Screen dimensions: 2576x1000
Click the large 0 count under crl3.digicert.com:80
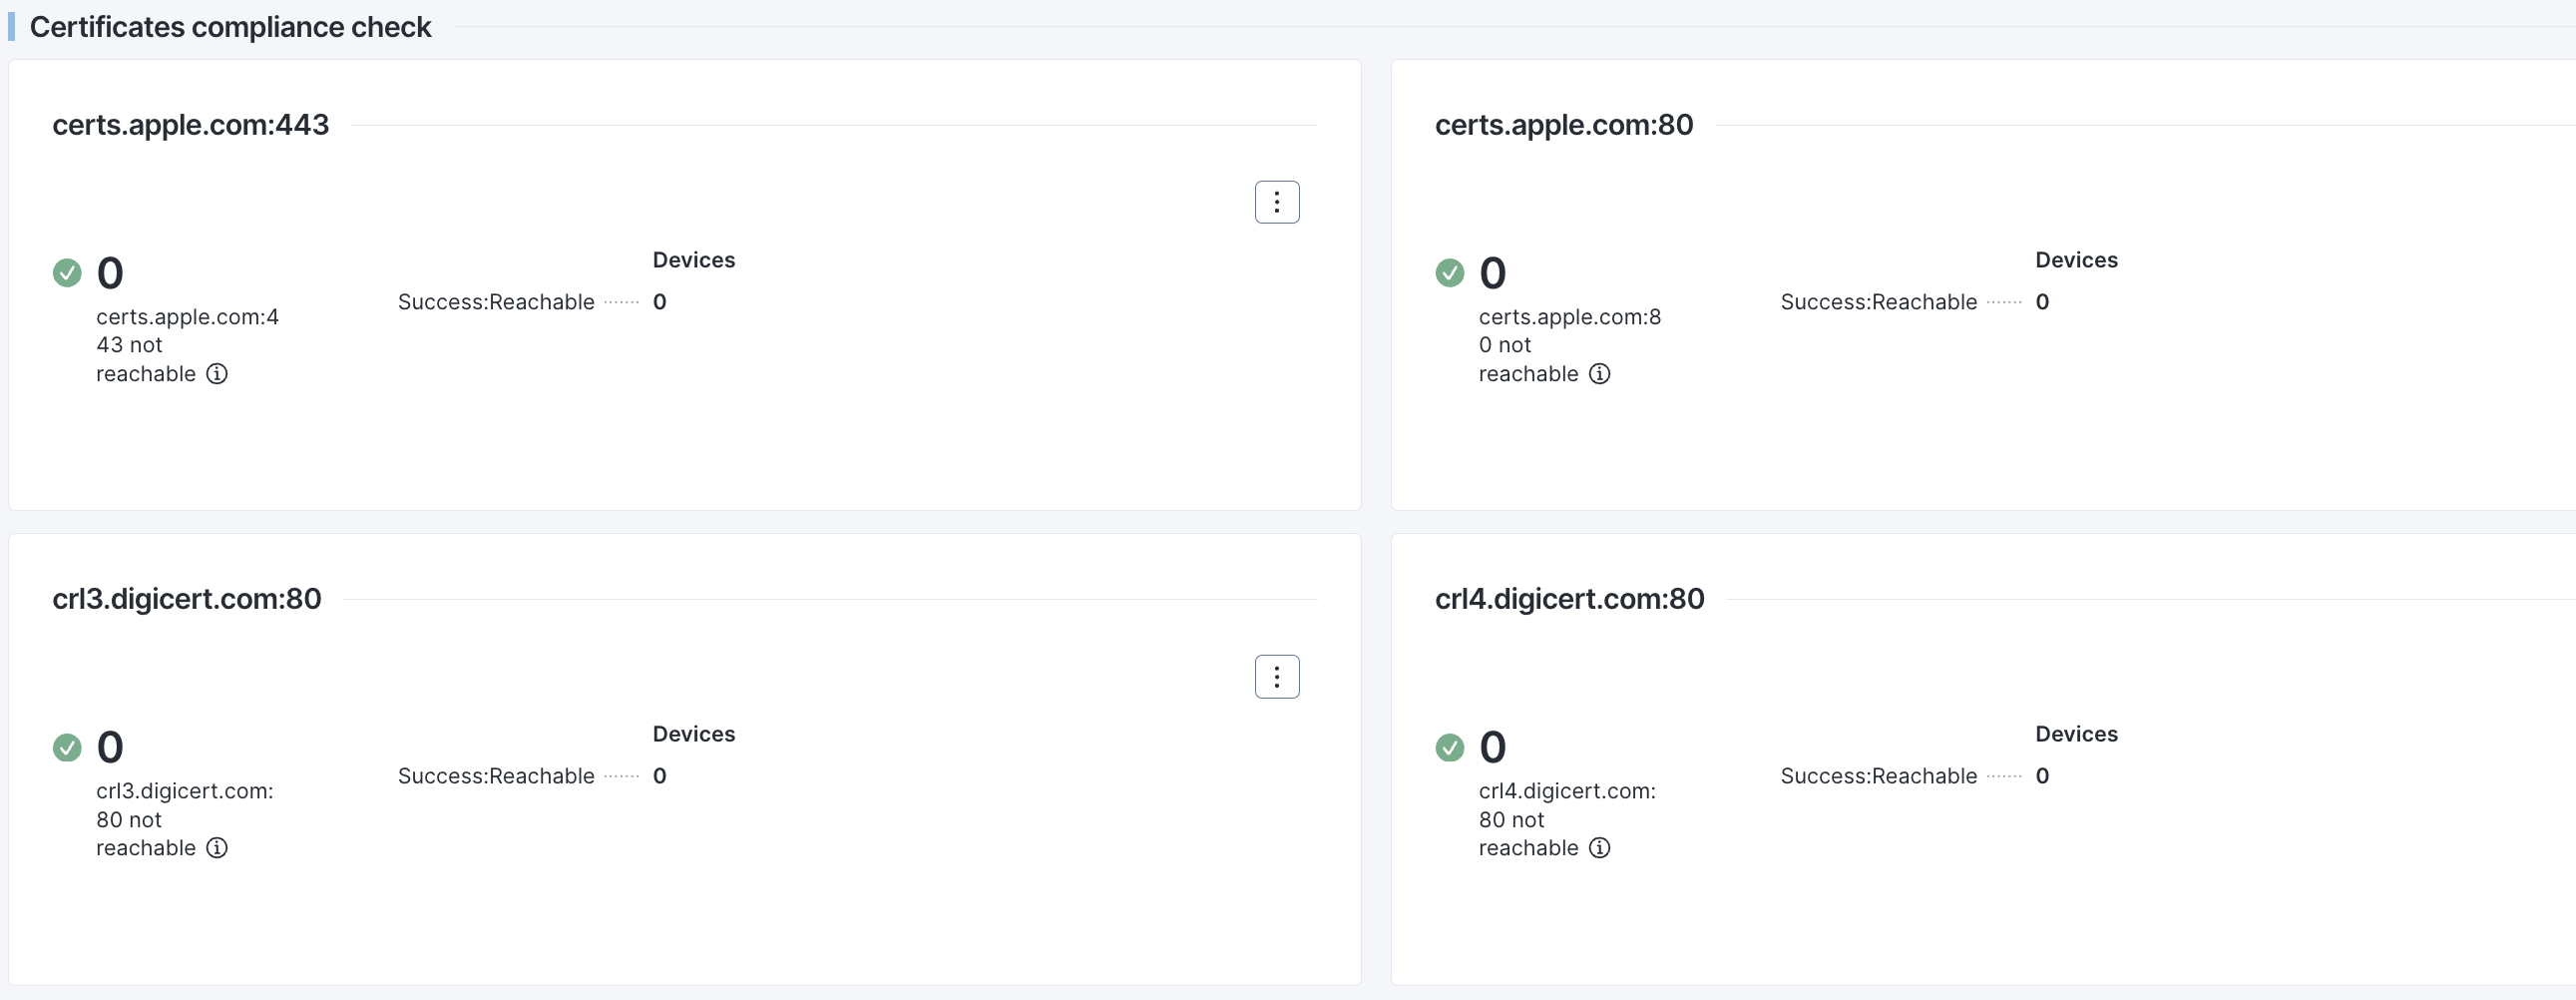[110, 747]
